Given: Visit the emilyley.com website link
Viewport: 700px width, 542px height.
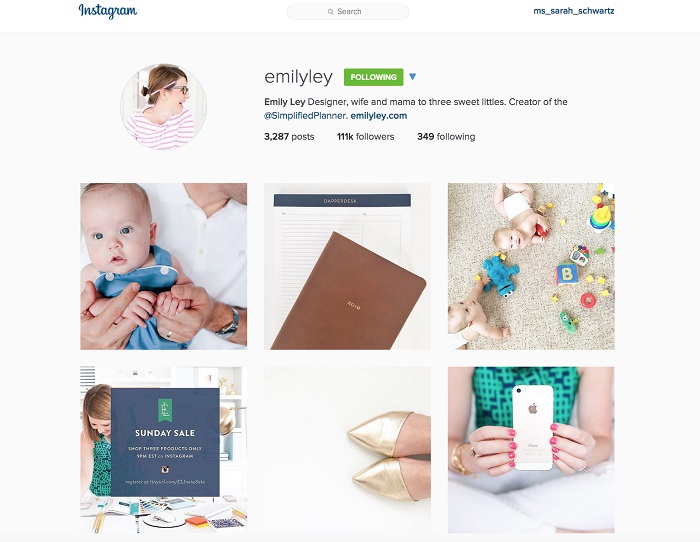Looking at the screenshot, I should tap(379, 116).
